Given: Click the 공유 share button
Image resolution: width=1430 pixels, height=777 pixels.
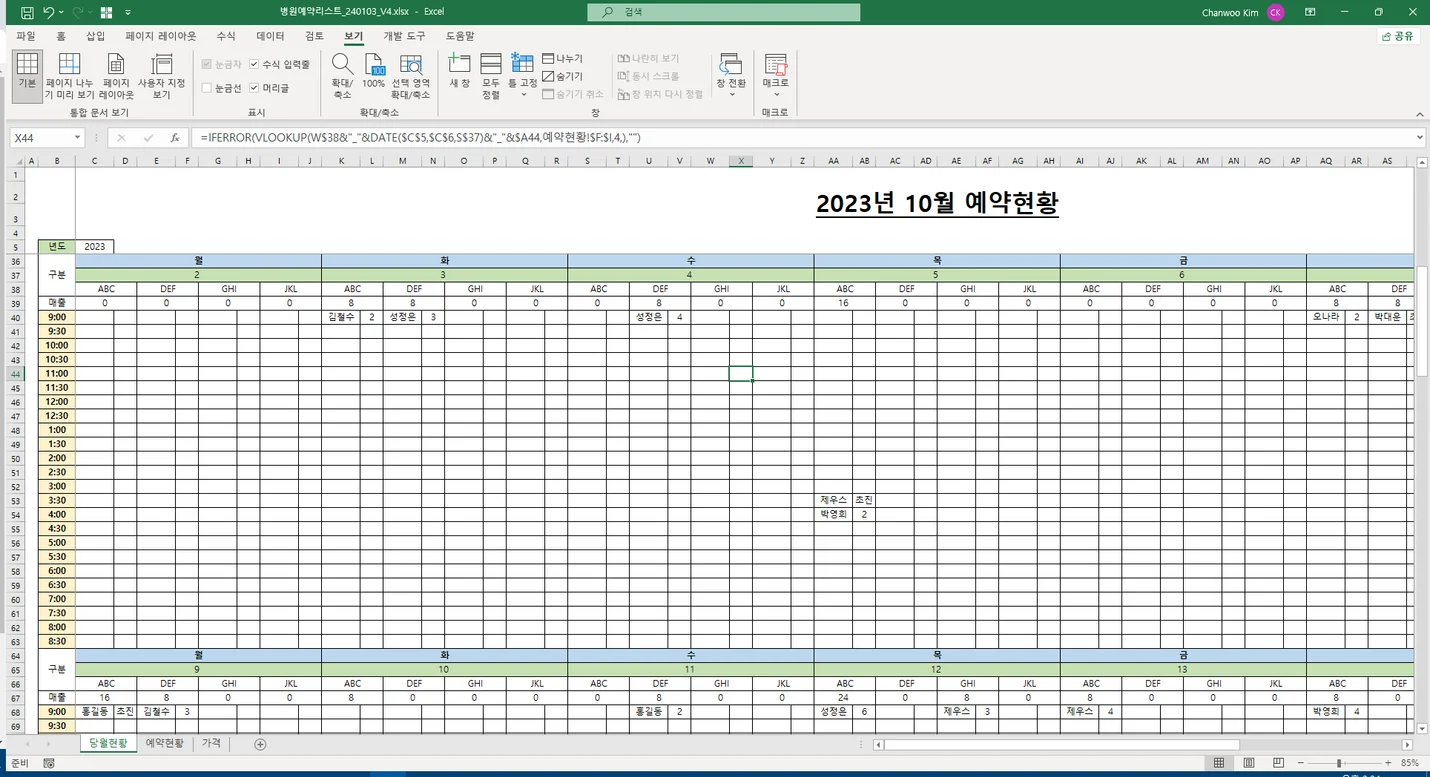Looking at the screenshot, I should (x=1398, y=36).
